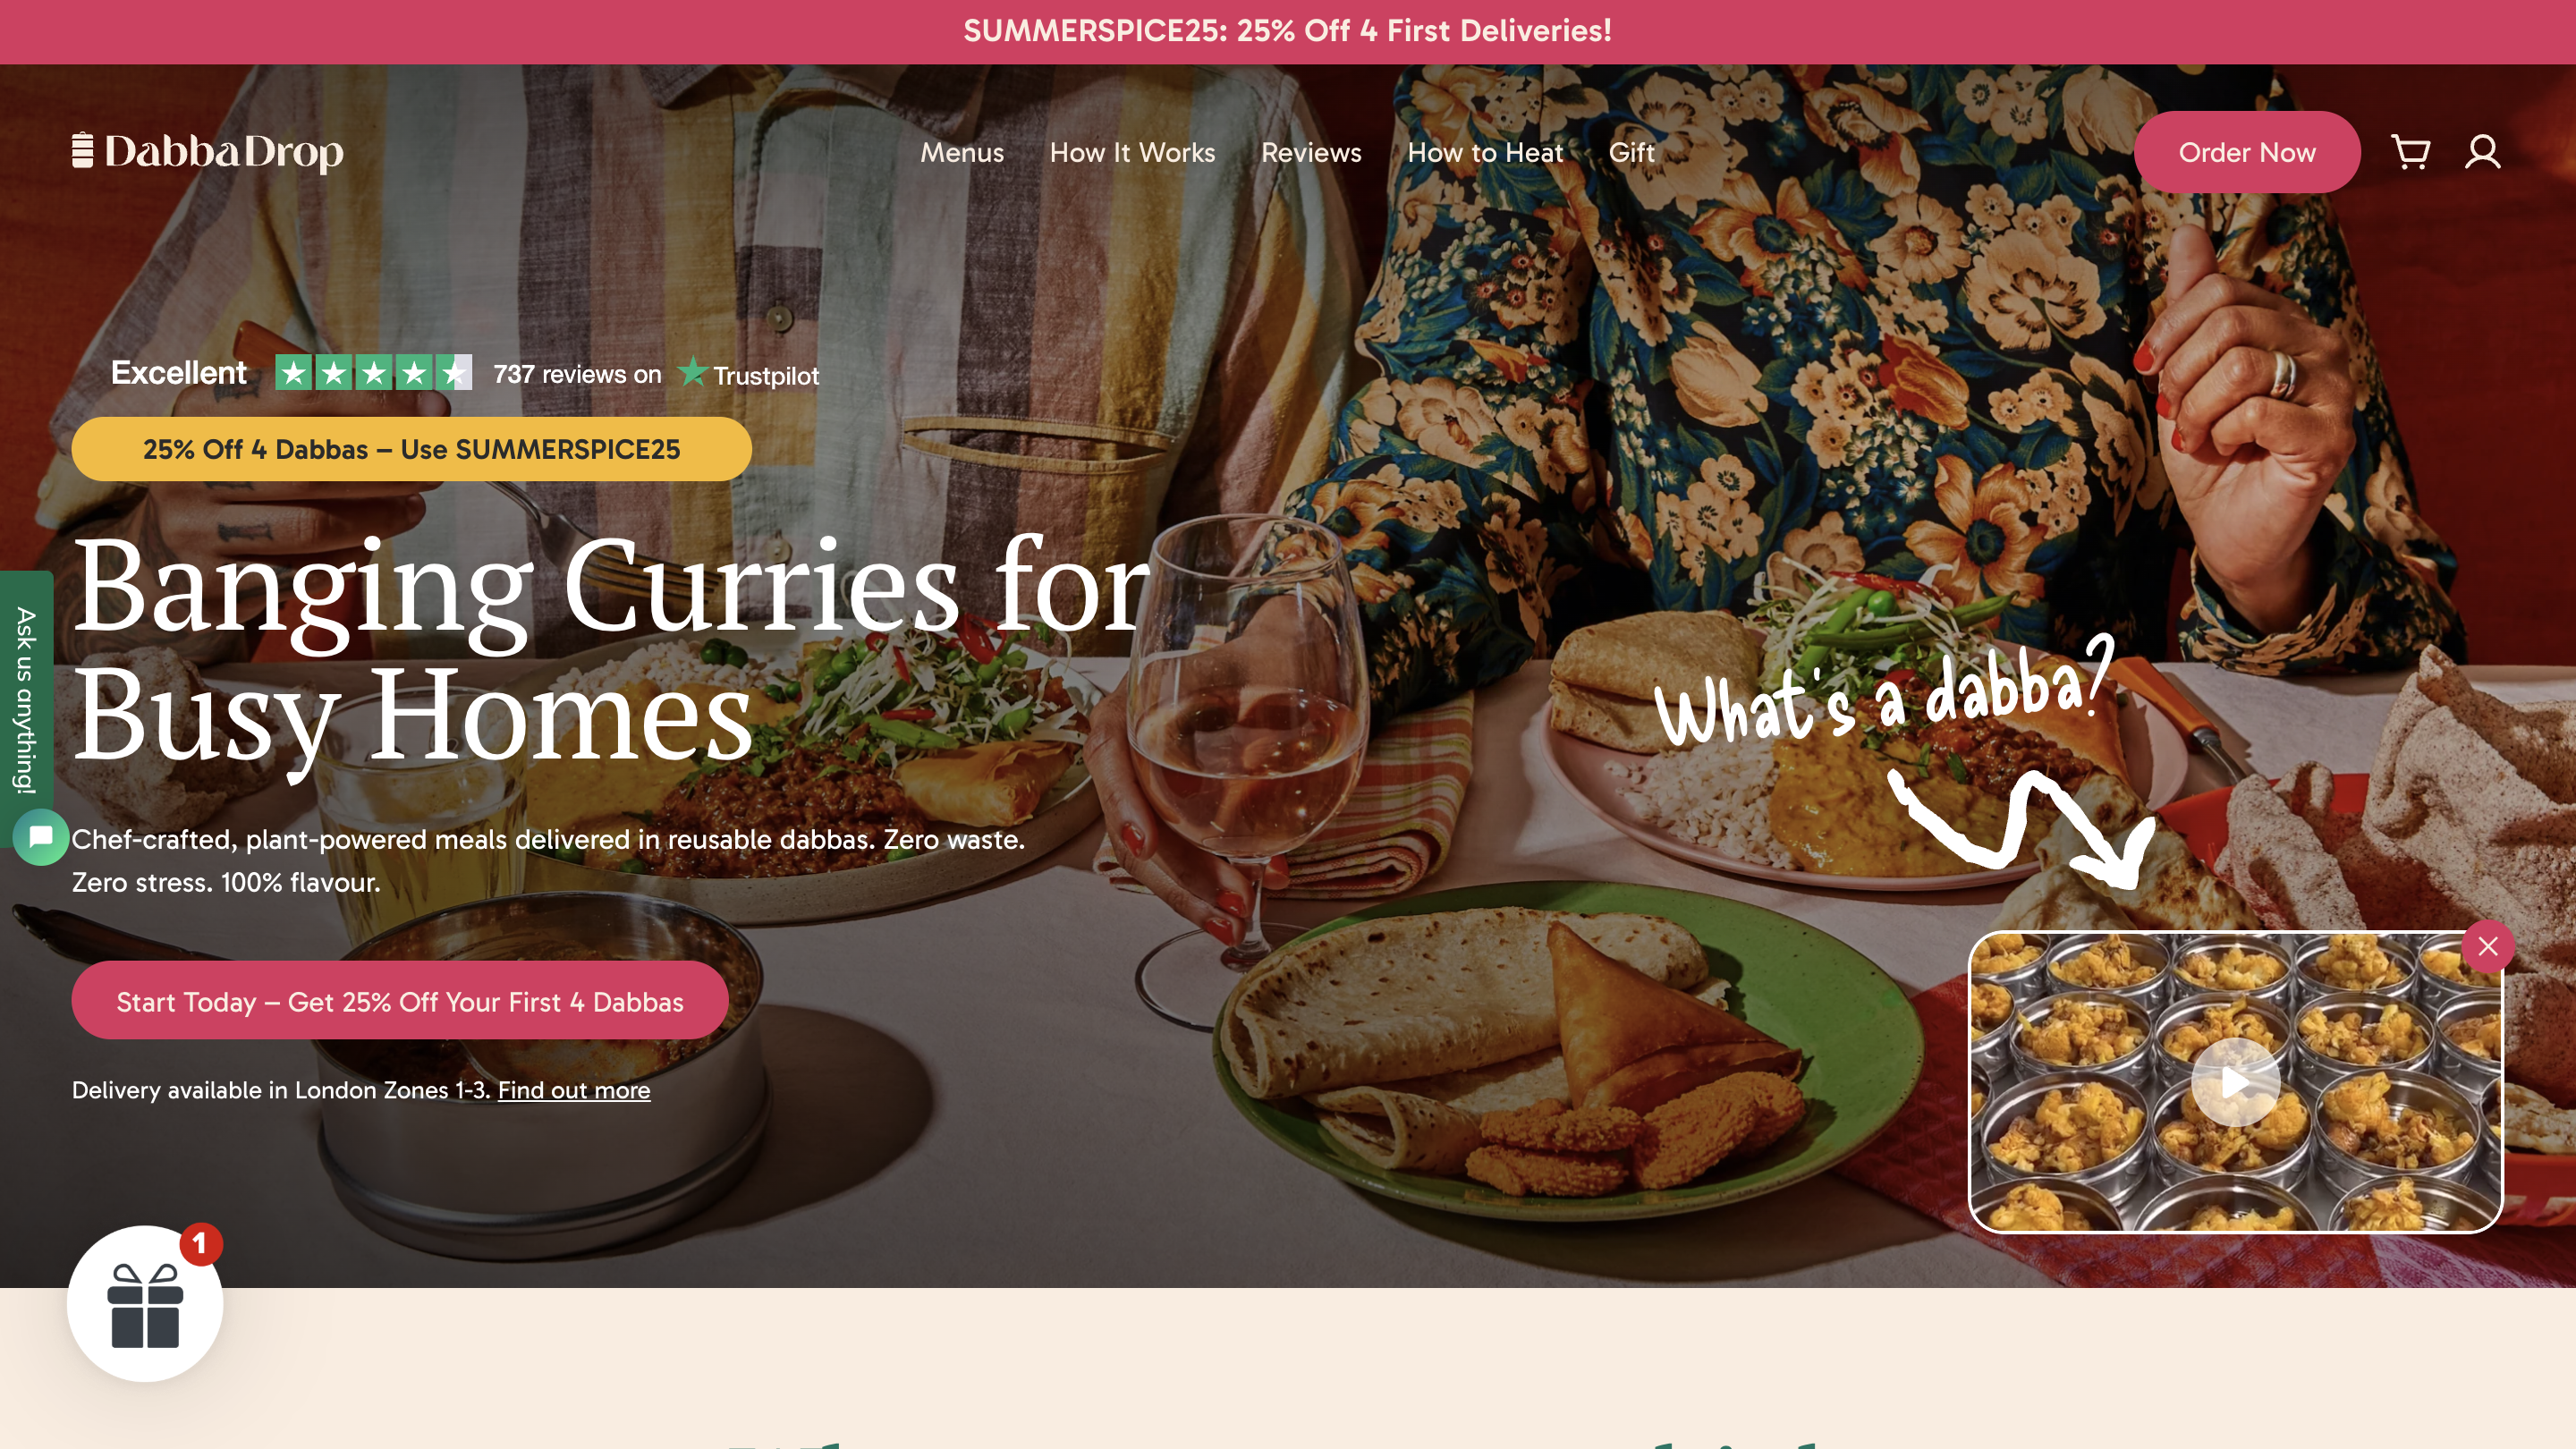Open the shopping cart icon
Image resolution: width=2576 pixels, height=1449 pixels.
pyautogui.click(x=2410, y=152)
